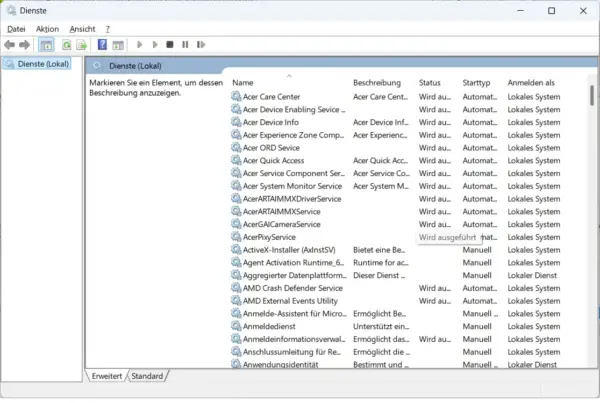The image size is (600, 403).
Task: Click the Dienste window title bar icon
Action: pyautogui.click(x=11, y=10)
